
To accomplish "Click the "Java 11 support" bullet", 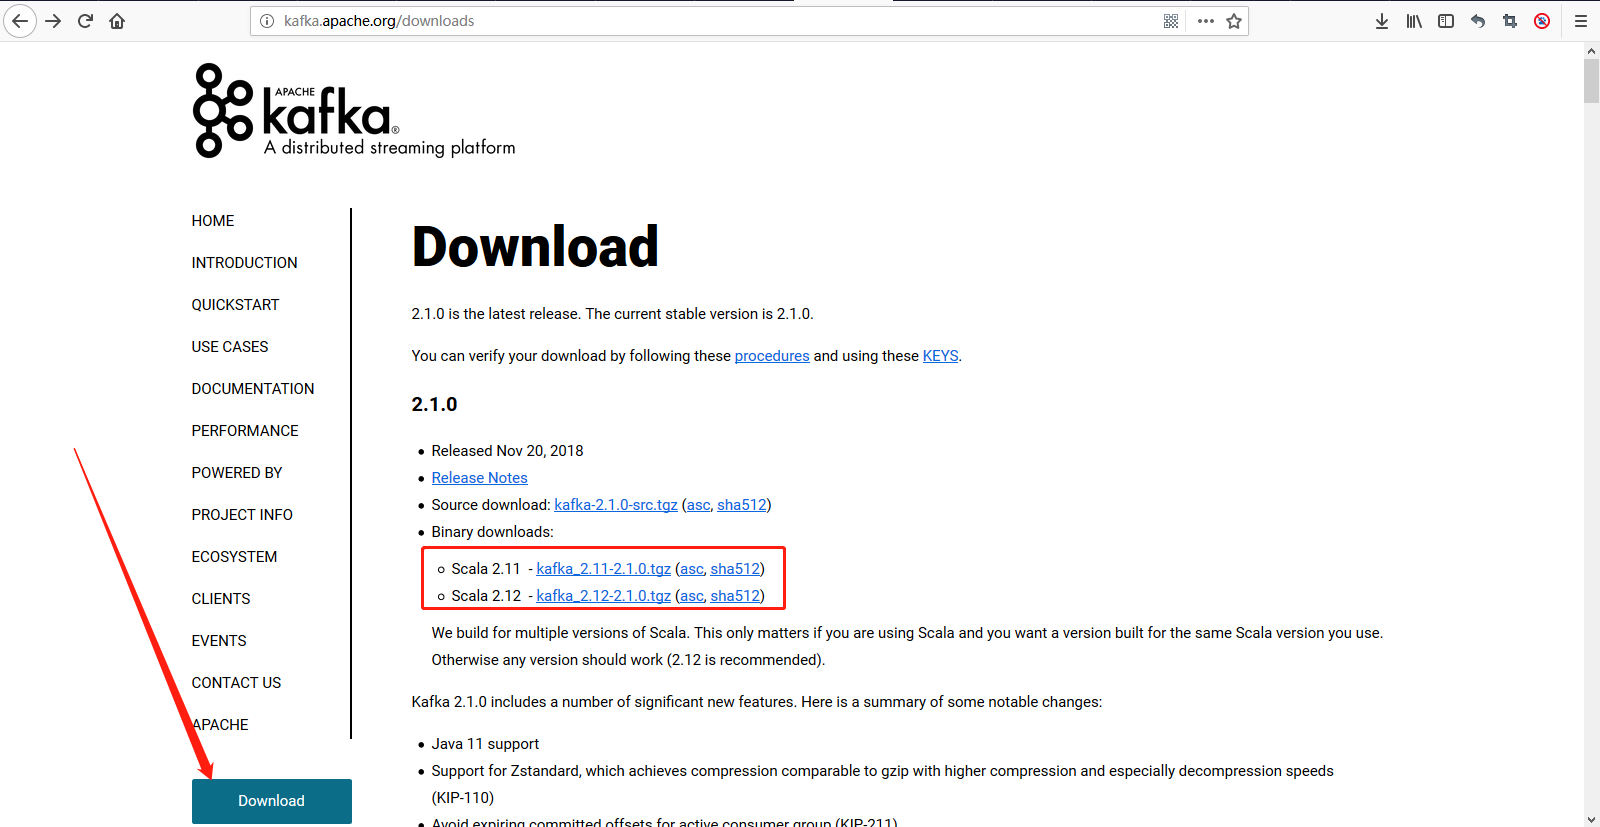I will click(485, 744).
